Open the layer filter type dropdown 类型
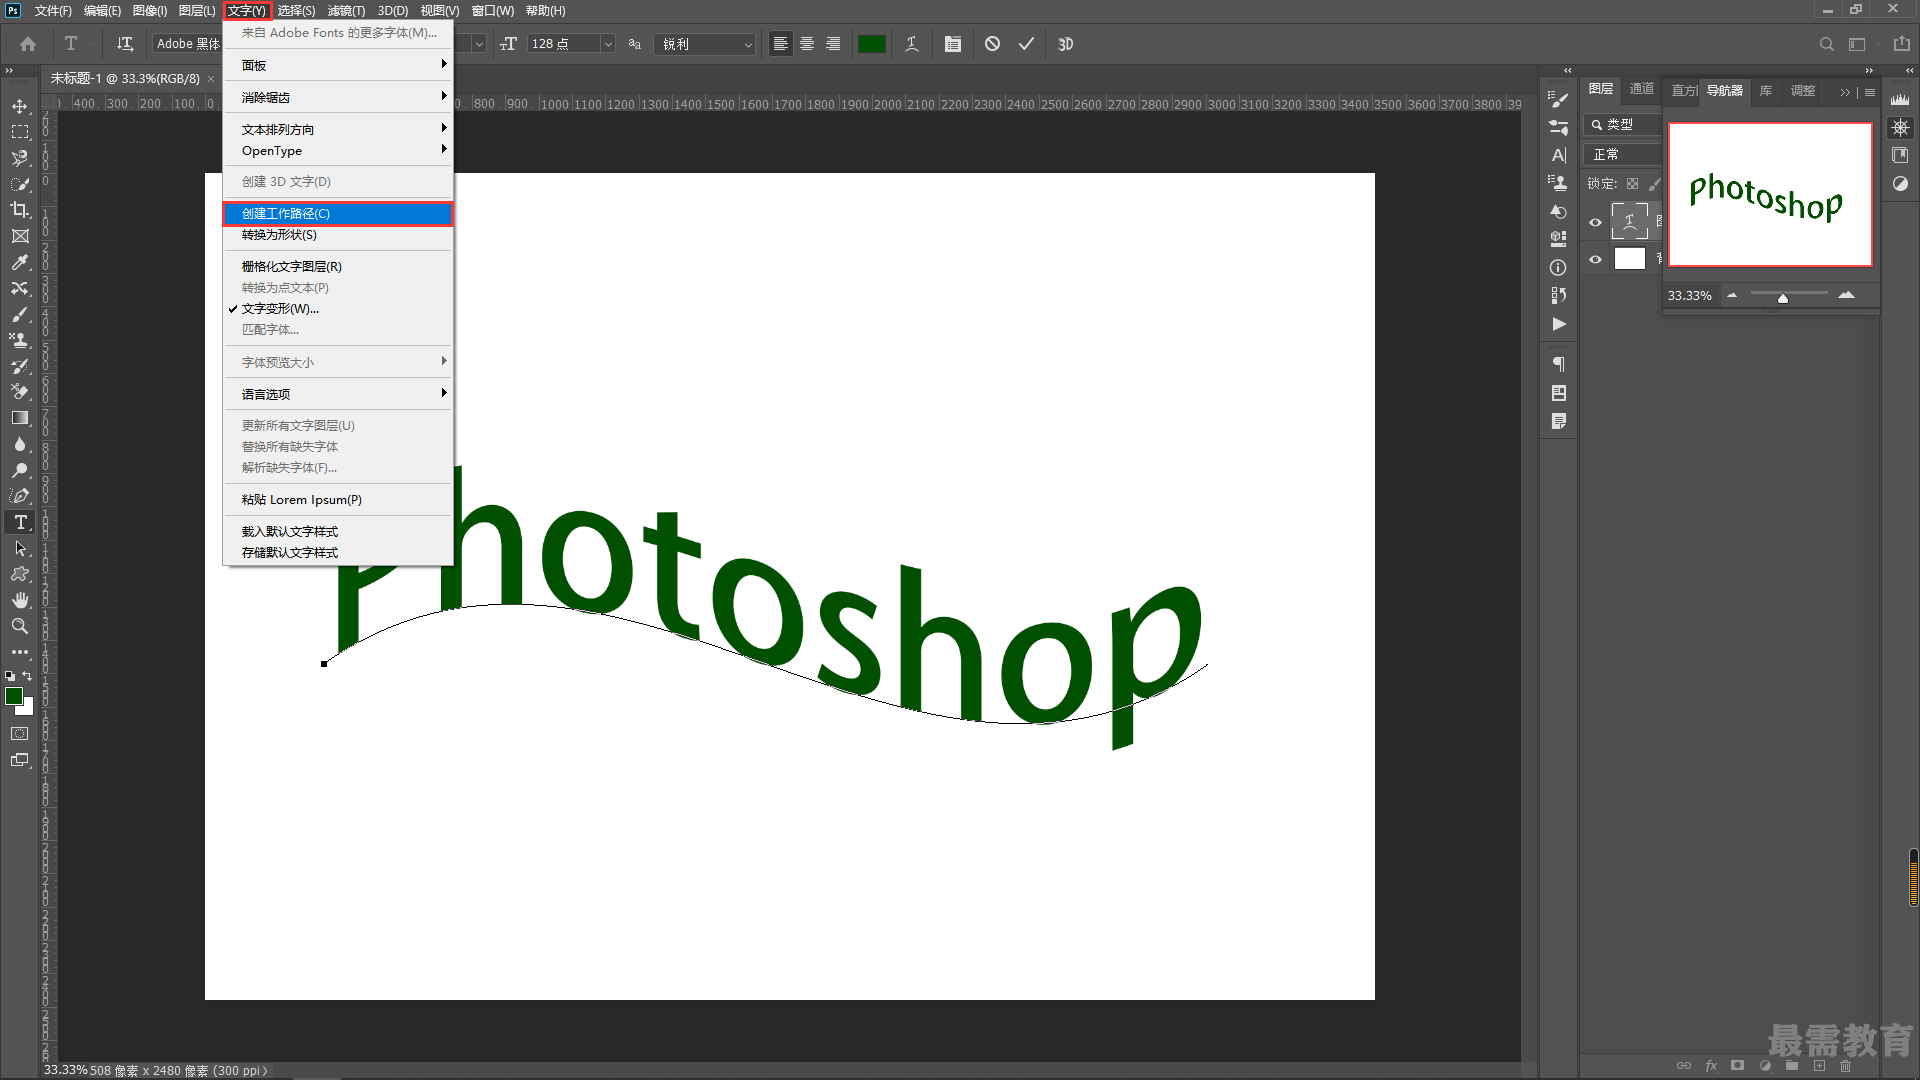The width and height of the screenshot is (1920, 1080). click(x=1622, y=125)
